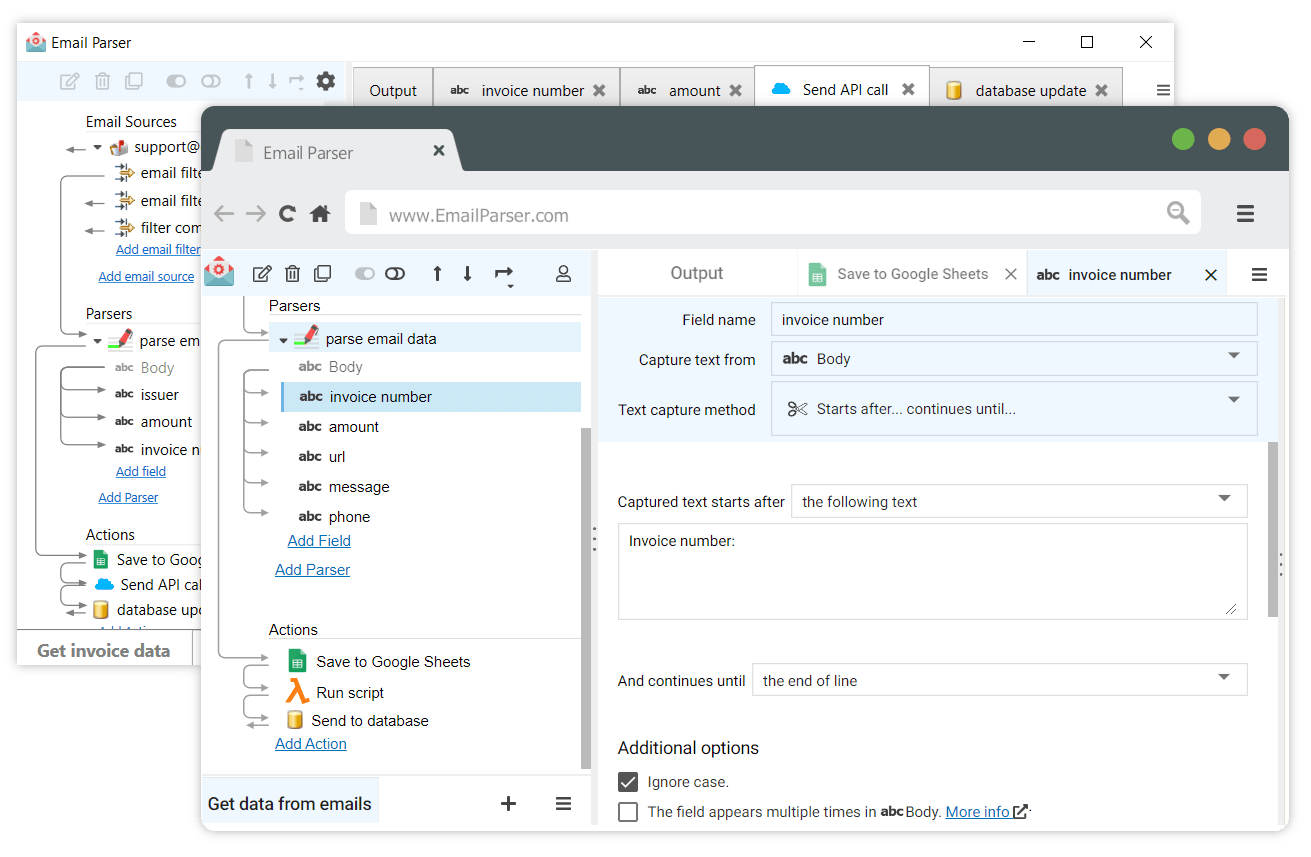Click the Add Parser link in front window
This screenshot has width=1311, height=857.
click(312, 570)
